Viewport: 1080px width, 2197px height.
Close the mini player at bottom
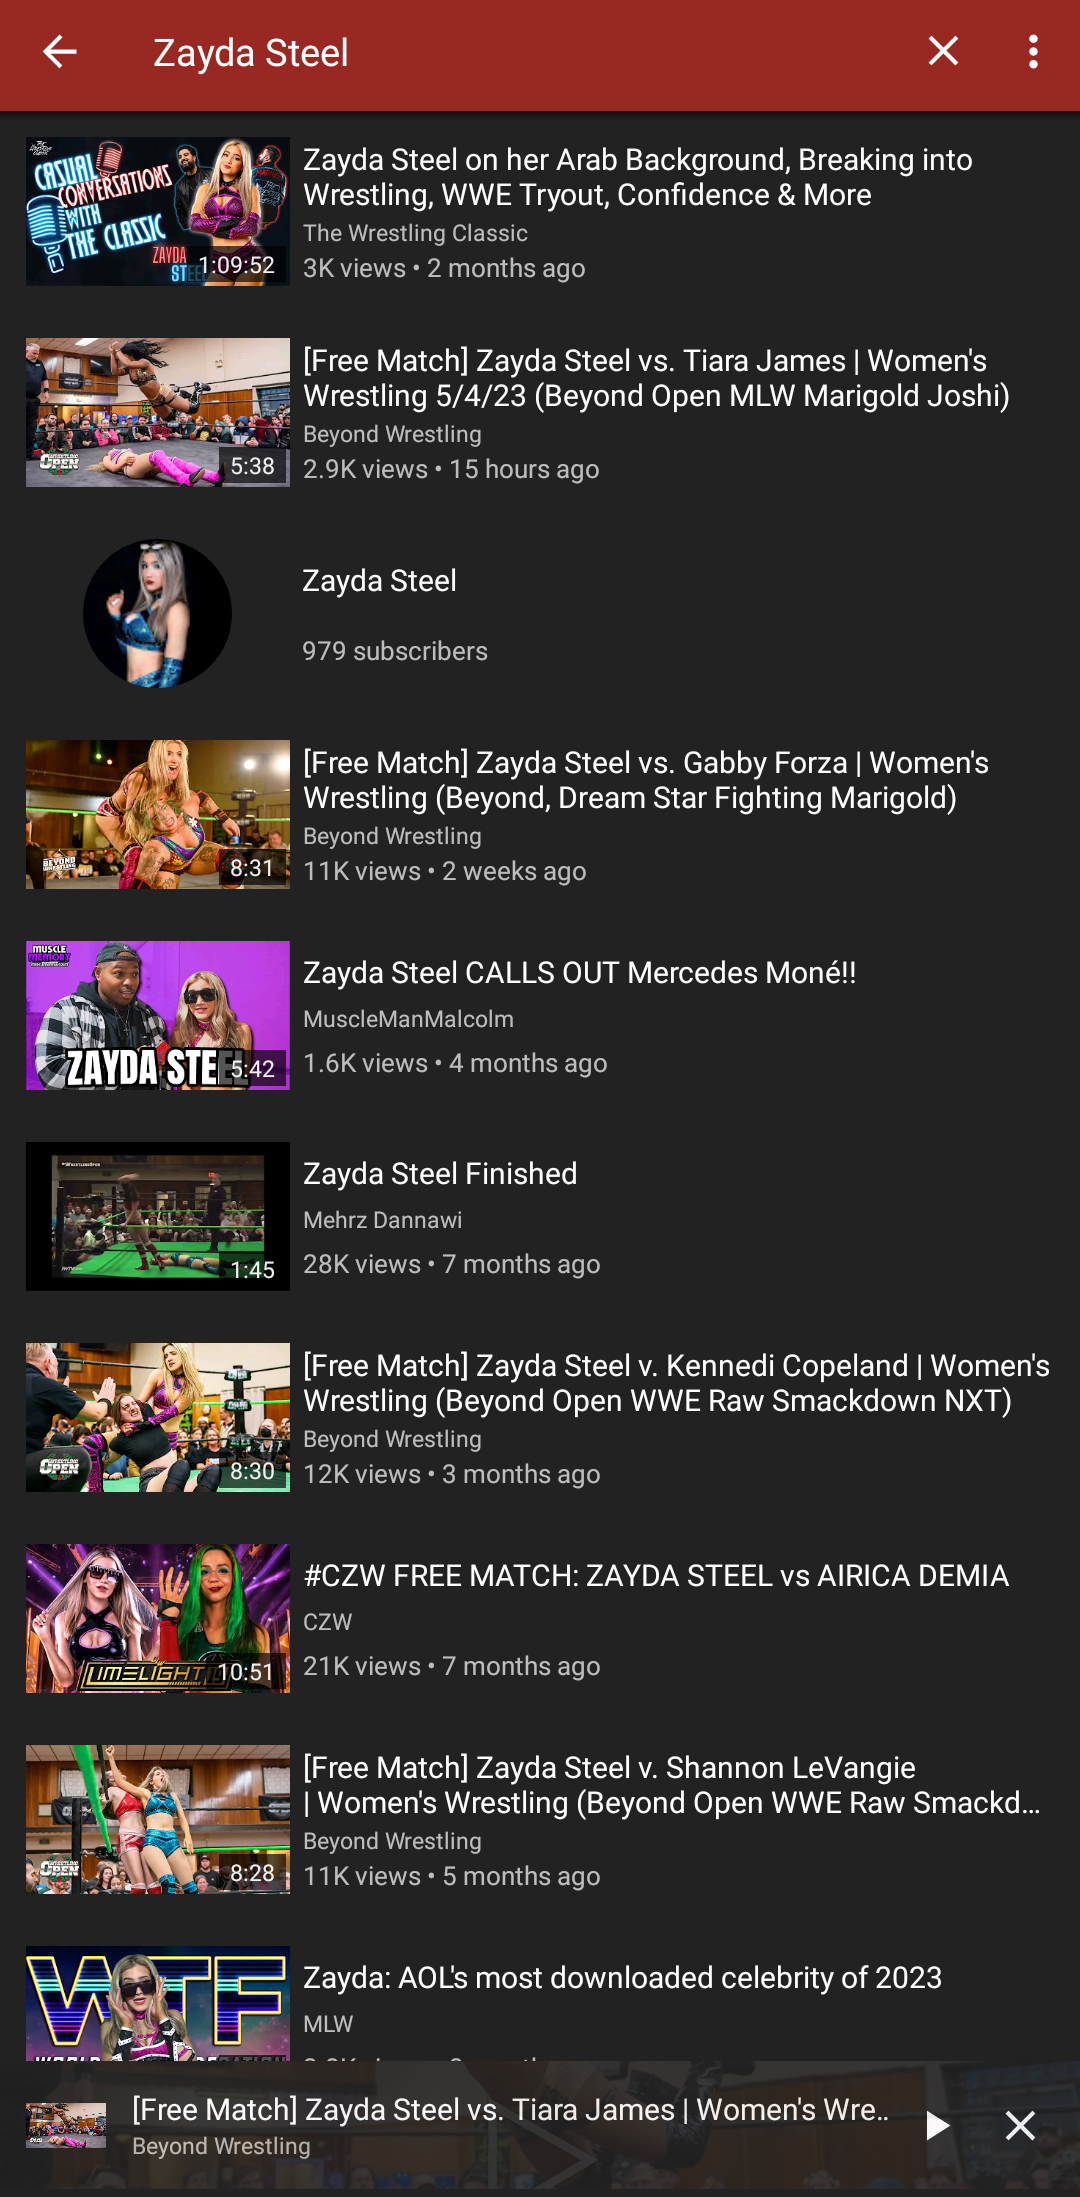pos(1019,2125)
